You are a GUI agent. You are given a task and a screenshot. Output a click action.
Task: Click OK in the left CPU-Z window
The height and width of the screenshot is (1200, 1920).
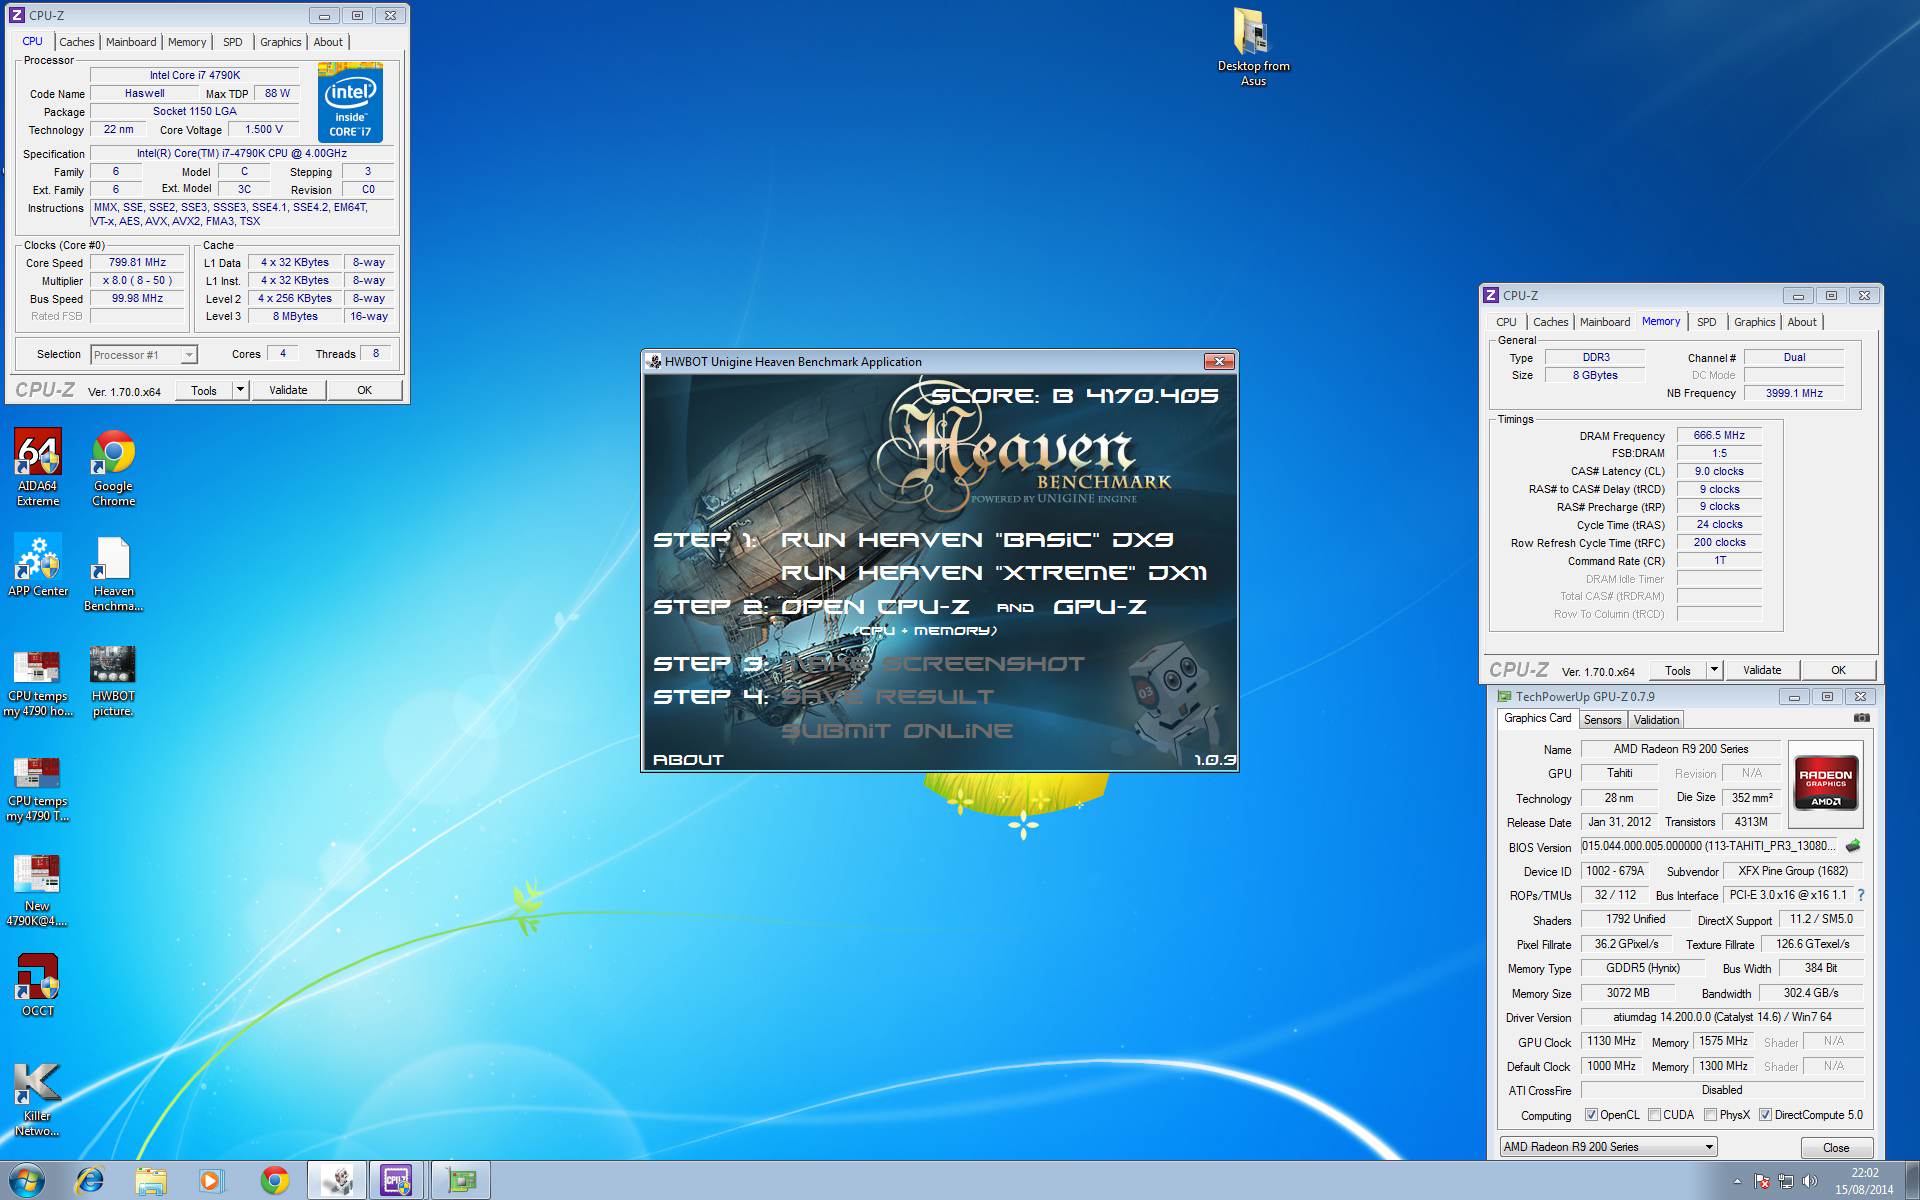[364, 390]
